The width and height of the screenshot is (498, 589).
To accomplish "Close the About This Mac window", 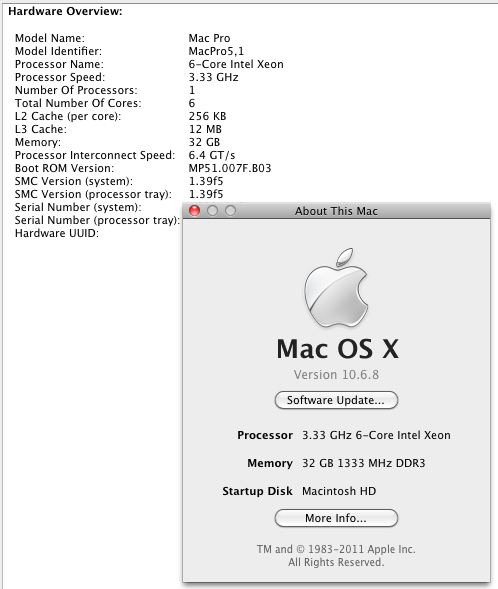I will 195,211.
